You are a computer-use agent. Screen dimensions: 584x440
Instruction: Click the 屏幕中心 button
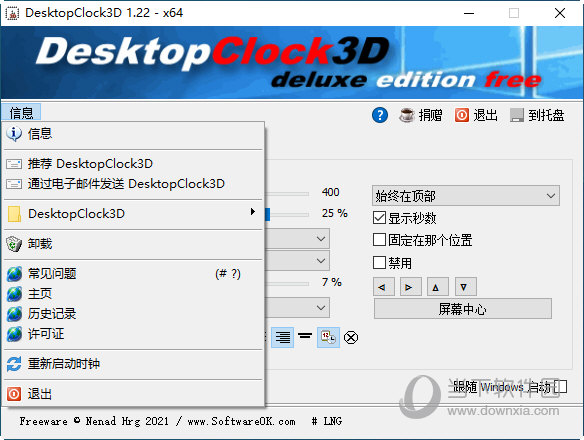pyautogui.click(x=463, y=309)
